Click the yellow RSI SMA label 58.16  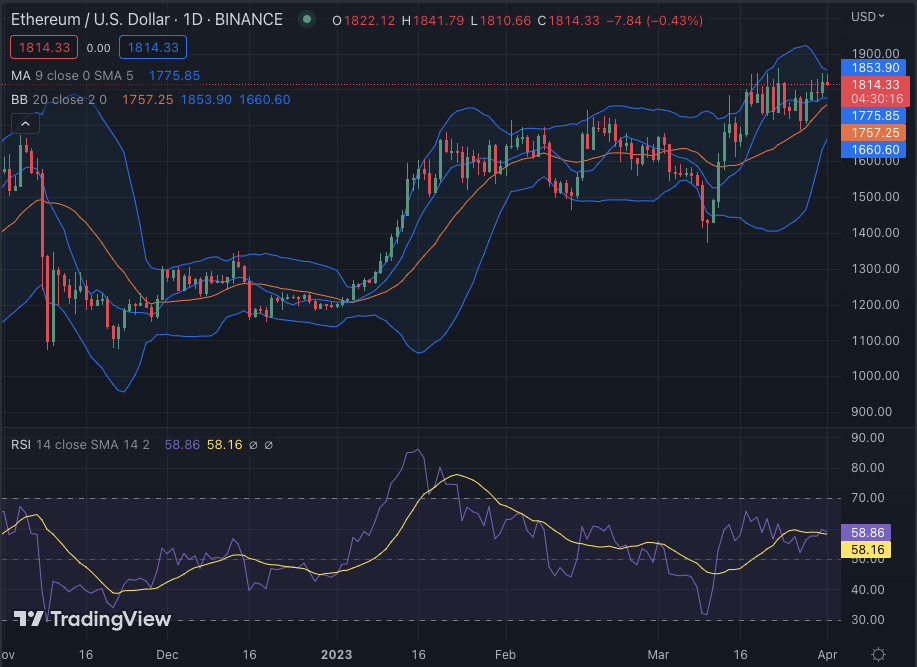point(867,550)
